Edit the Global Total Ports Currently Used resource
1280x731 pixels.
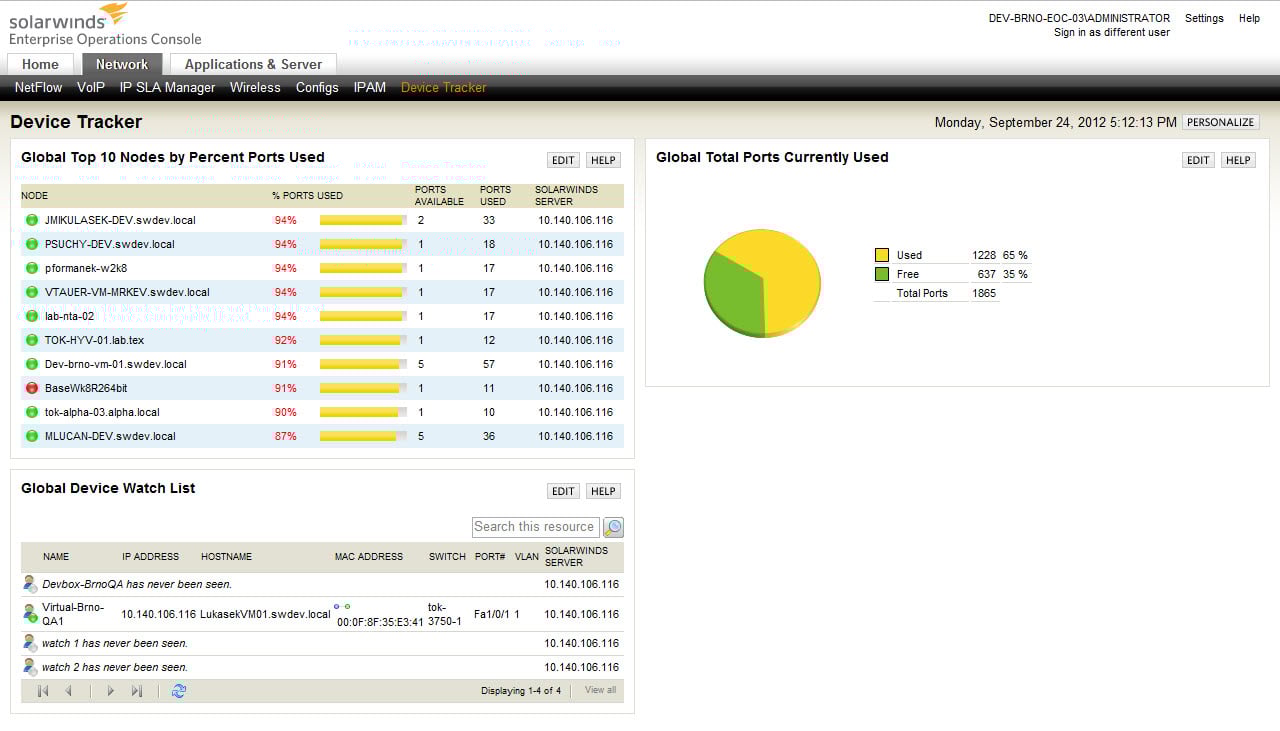1198,160
